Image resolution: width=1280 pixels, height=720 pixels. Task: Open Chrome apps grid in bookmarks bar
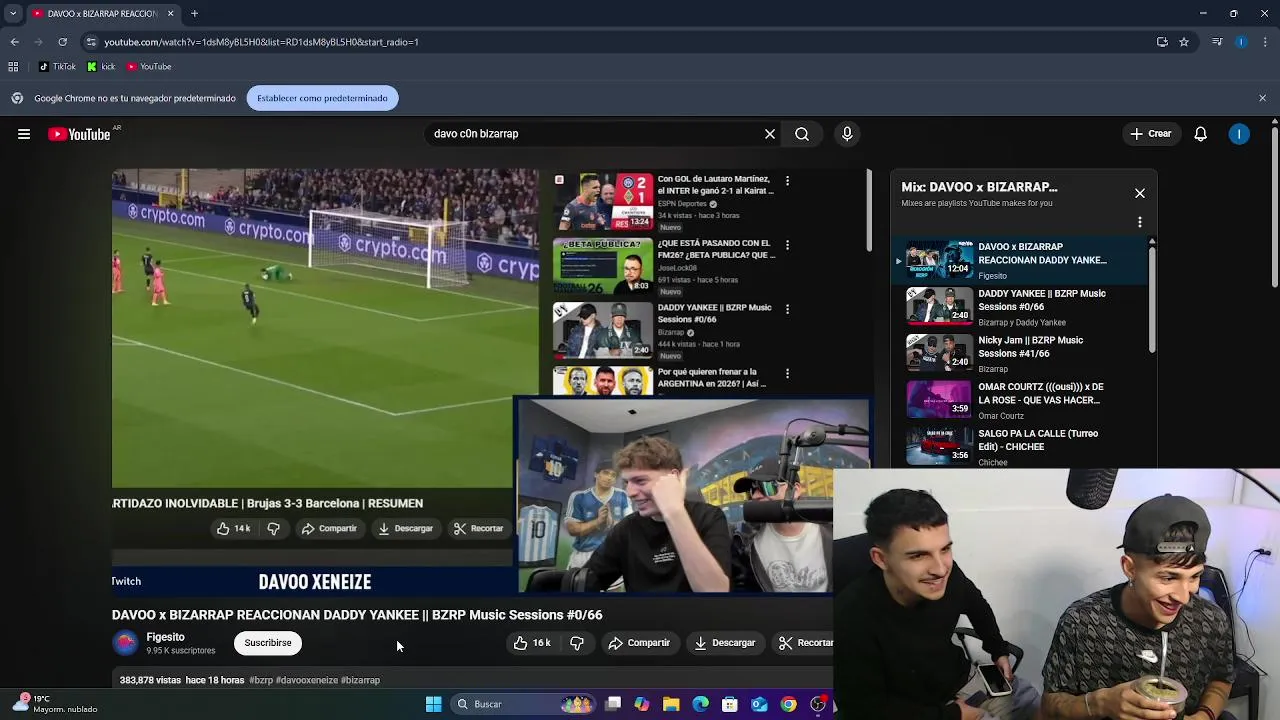13,67
